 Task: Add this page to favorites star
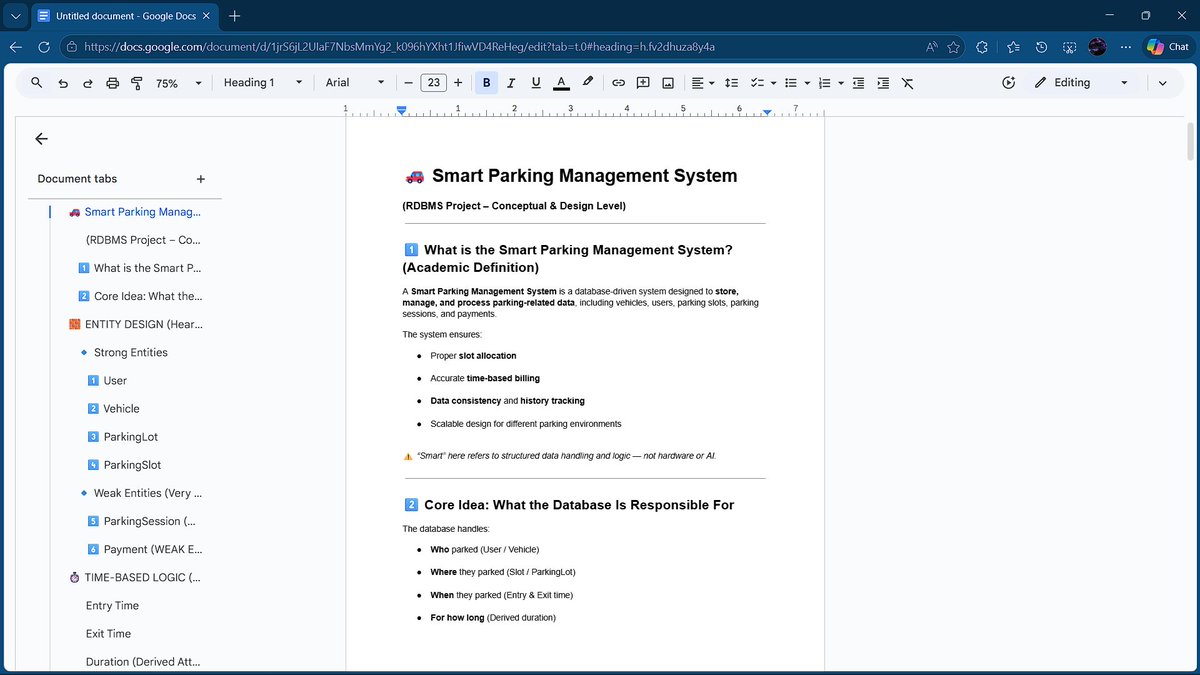pos(954,47)
